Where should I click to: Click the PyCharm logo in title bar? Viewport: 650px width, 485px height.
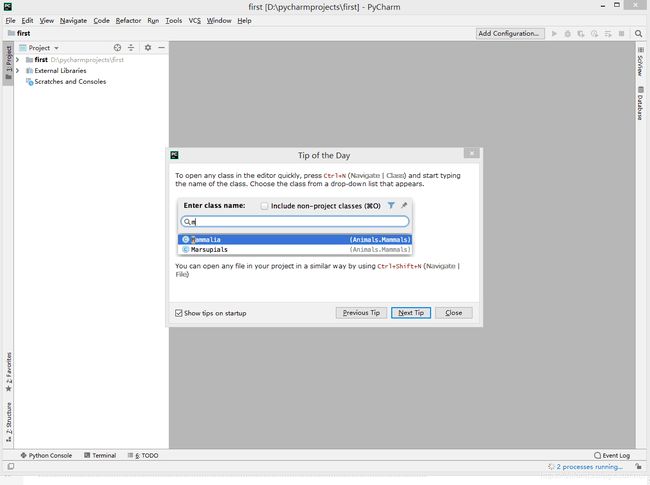[8, 7]
